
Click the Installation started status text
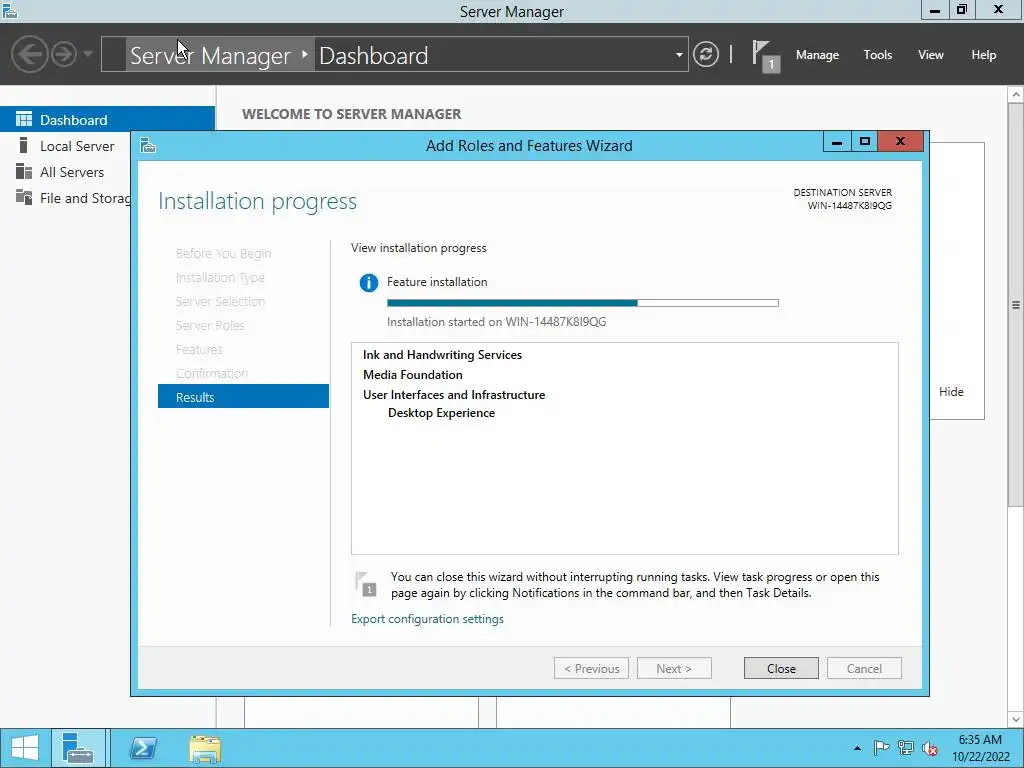496,322
